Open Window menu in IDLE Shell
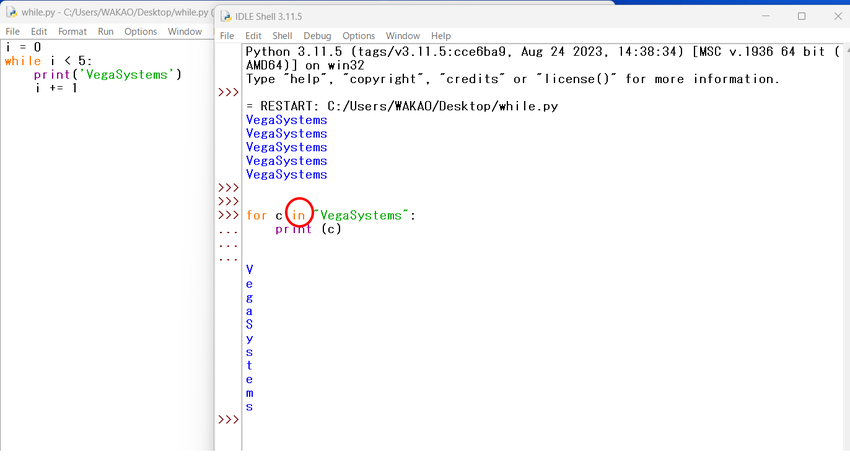Image resolution: width=850 pixels, height=465 pixels. pos(403,36)
